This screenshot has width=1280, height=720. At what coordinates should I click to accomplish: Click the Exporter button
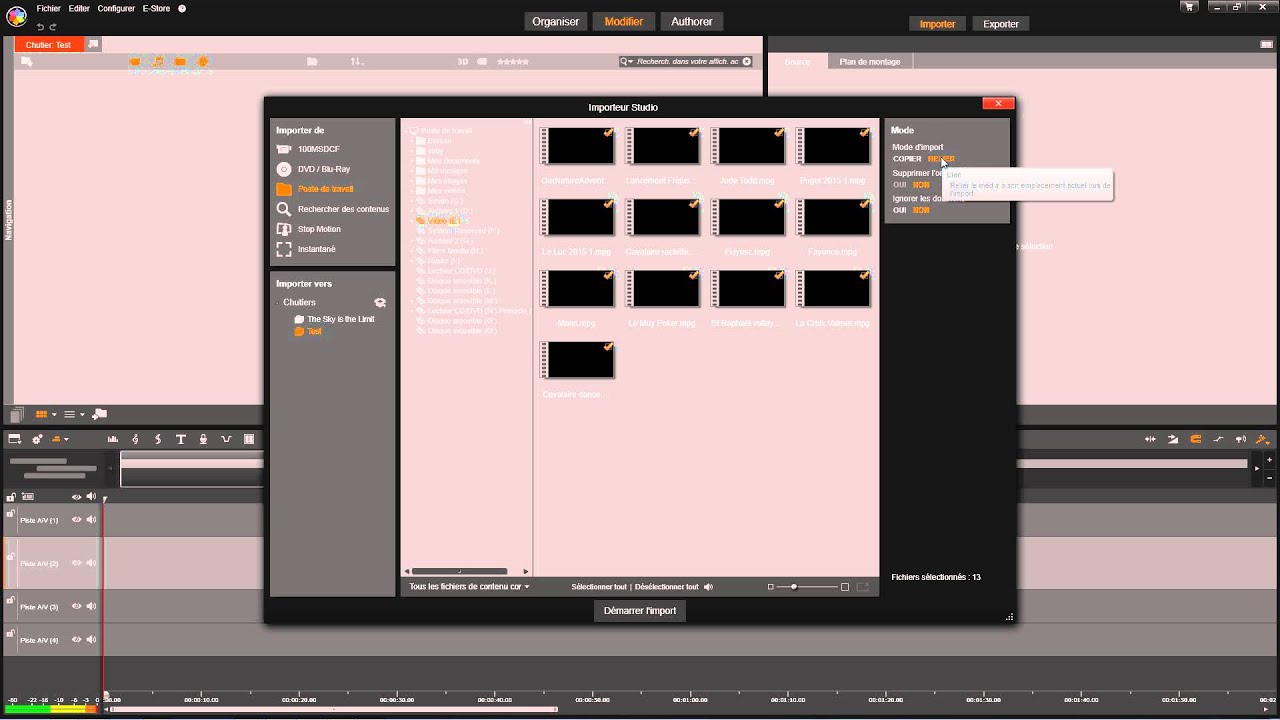tap(1001, 24)
